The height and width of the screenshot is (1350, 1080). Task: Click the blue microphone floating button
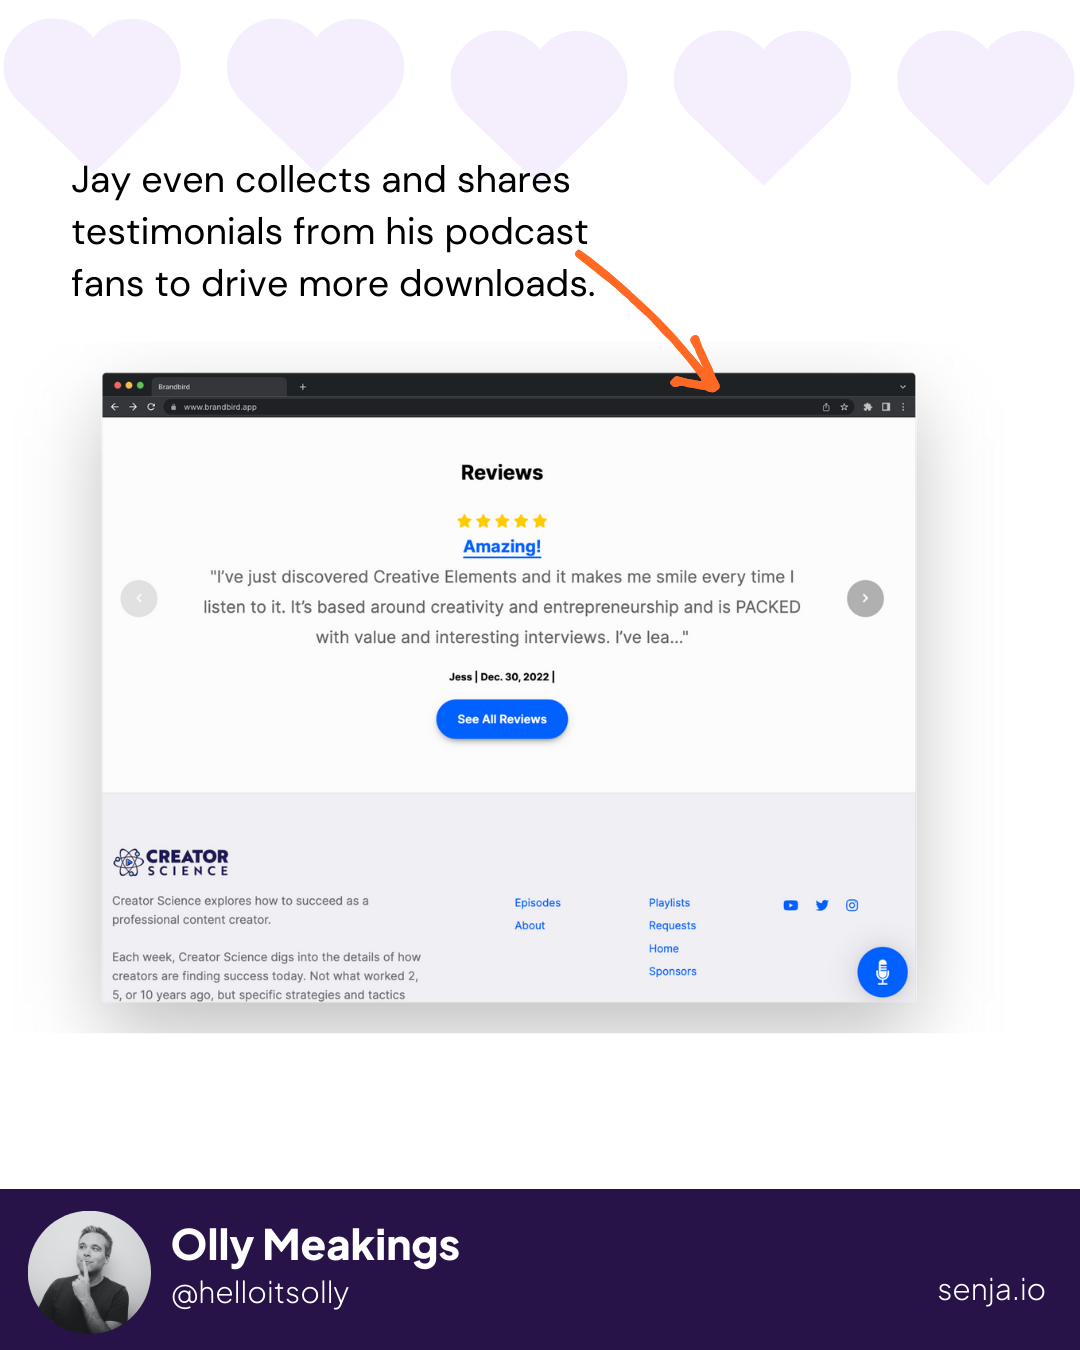click(882, 972)
